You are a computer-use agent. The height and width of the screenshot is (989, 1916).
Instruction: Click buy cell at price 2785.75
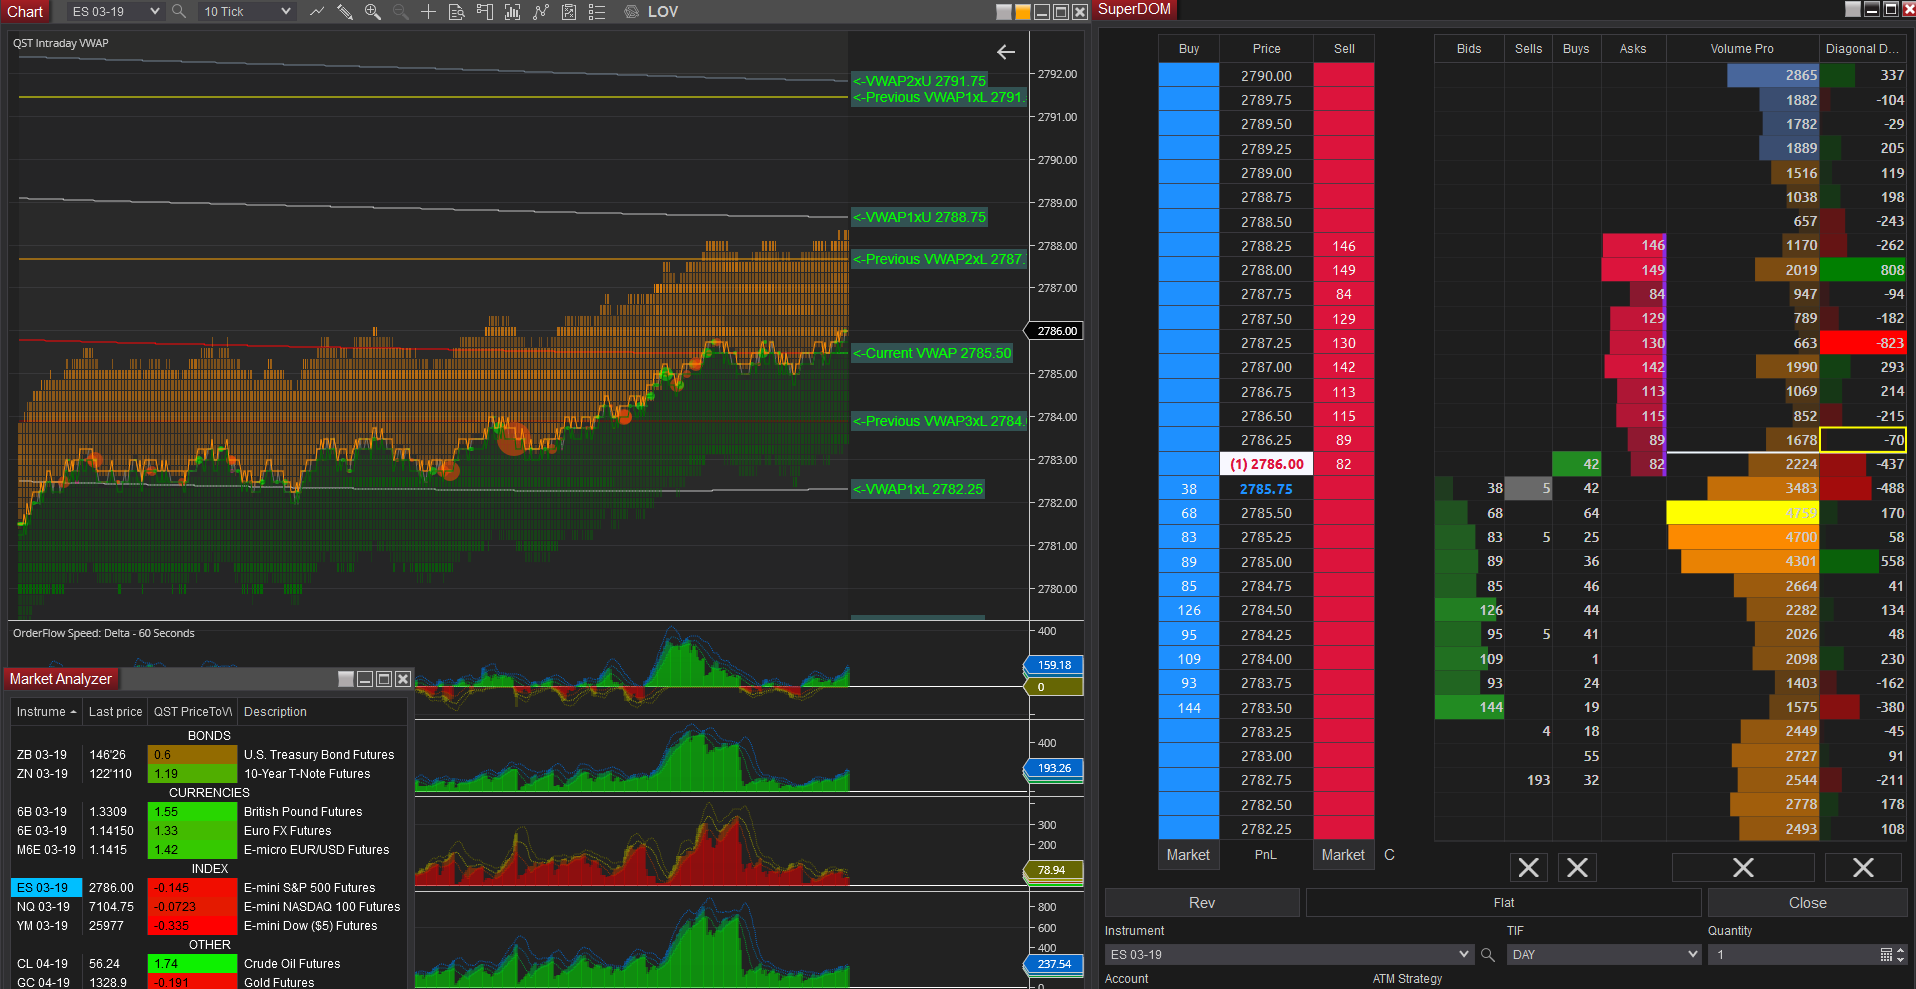(x=1189, y=489)
